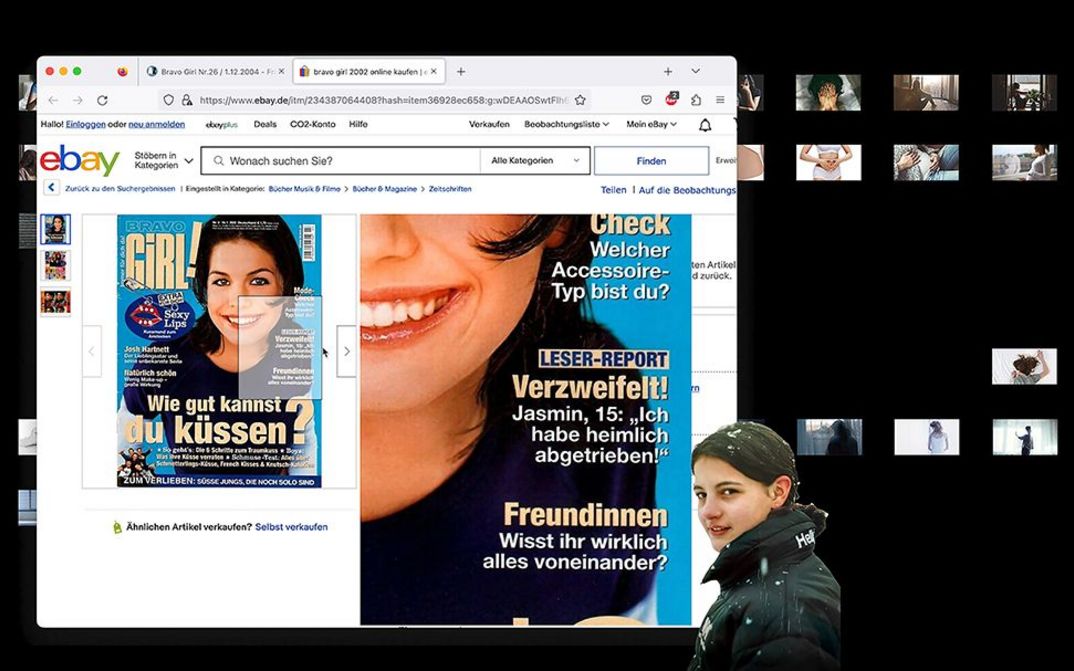
Task: Open the Firefox extensions puzzle icon
Action: (x=696, y=100)
